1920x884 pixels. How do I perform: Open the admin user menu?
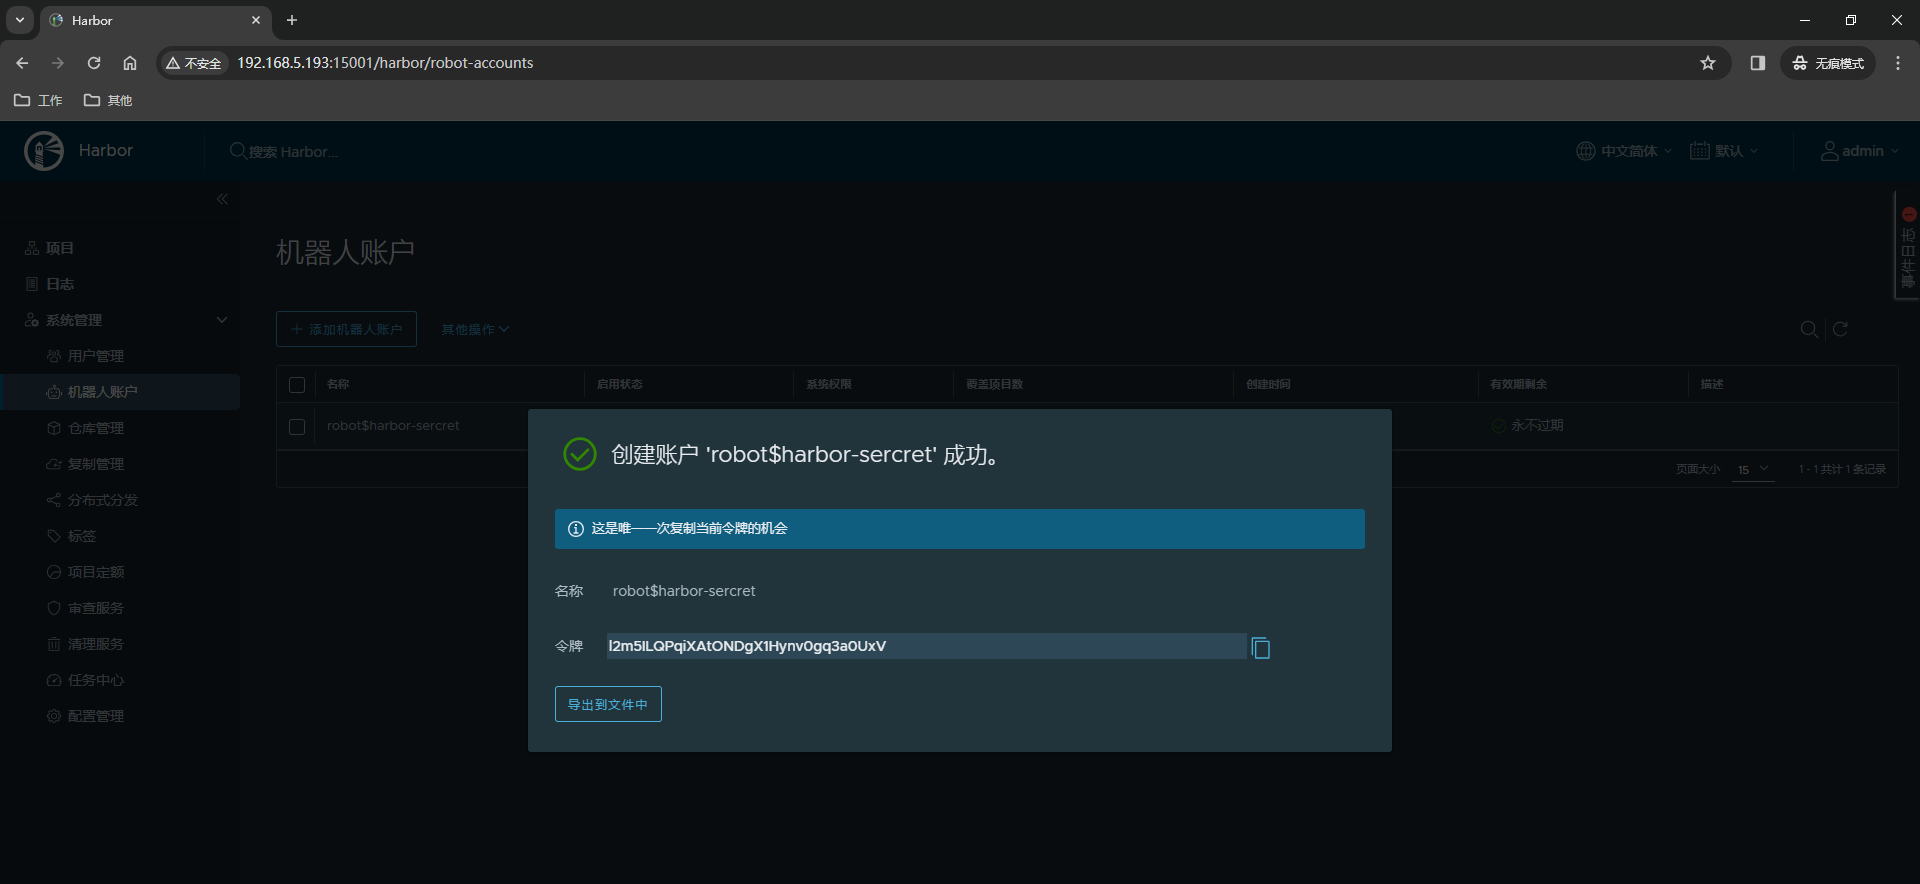pyautogui.click(x=1859, y=151)
